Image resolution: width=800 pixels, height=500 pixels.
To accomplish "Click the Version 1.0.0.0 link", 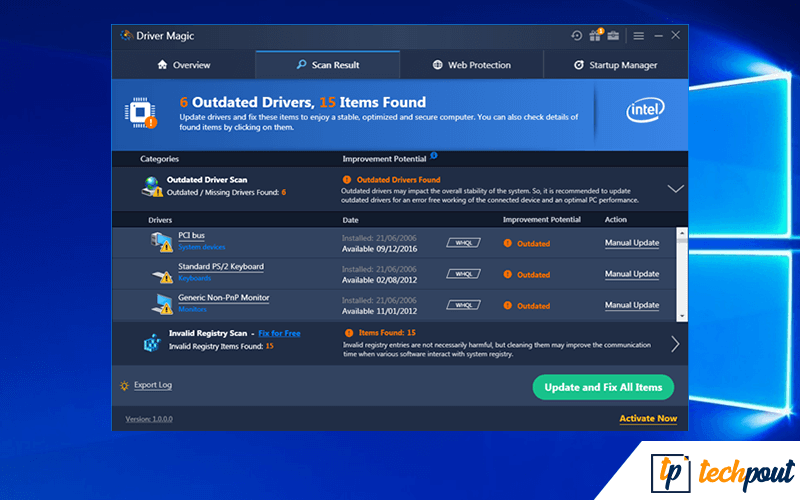I will click(x=149, y=419).
